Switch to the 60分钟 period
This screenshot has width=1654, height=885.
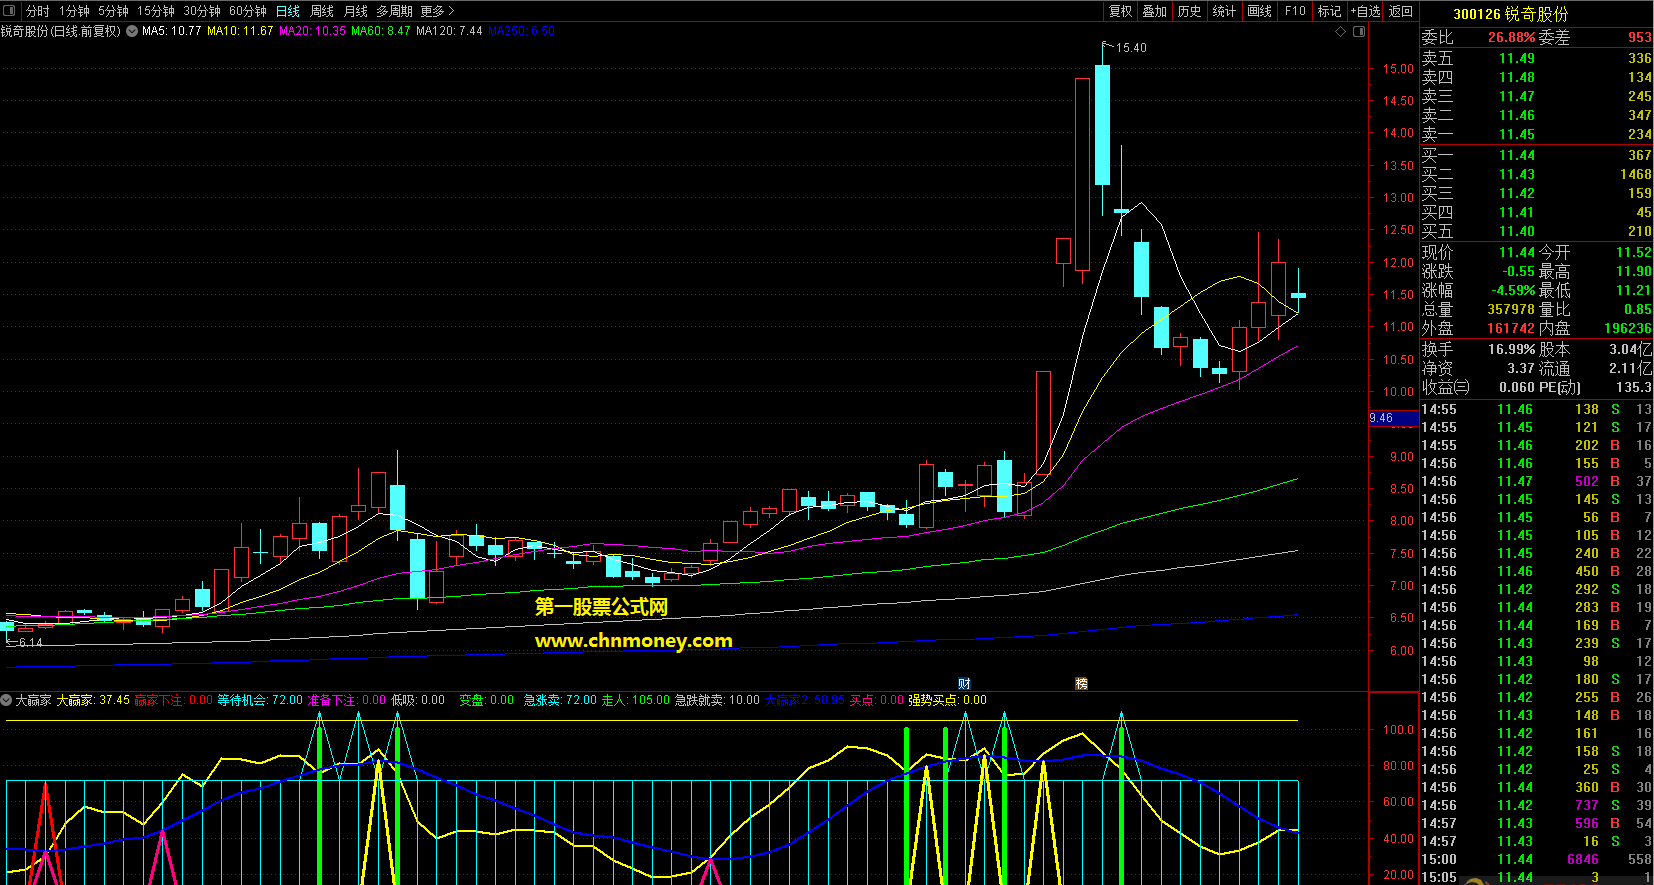(x=248, y=11)
